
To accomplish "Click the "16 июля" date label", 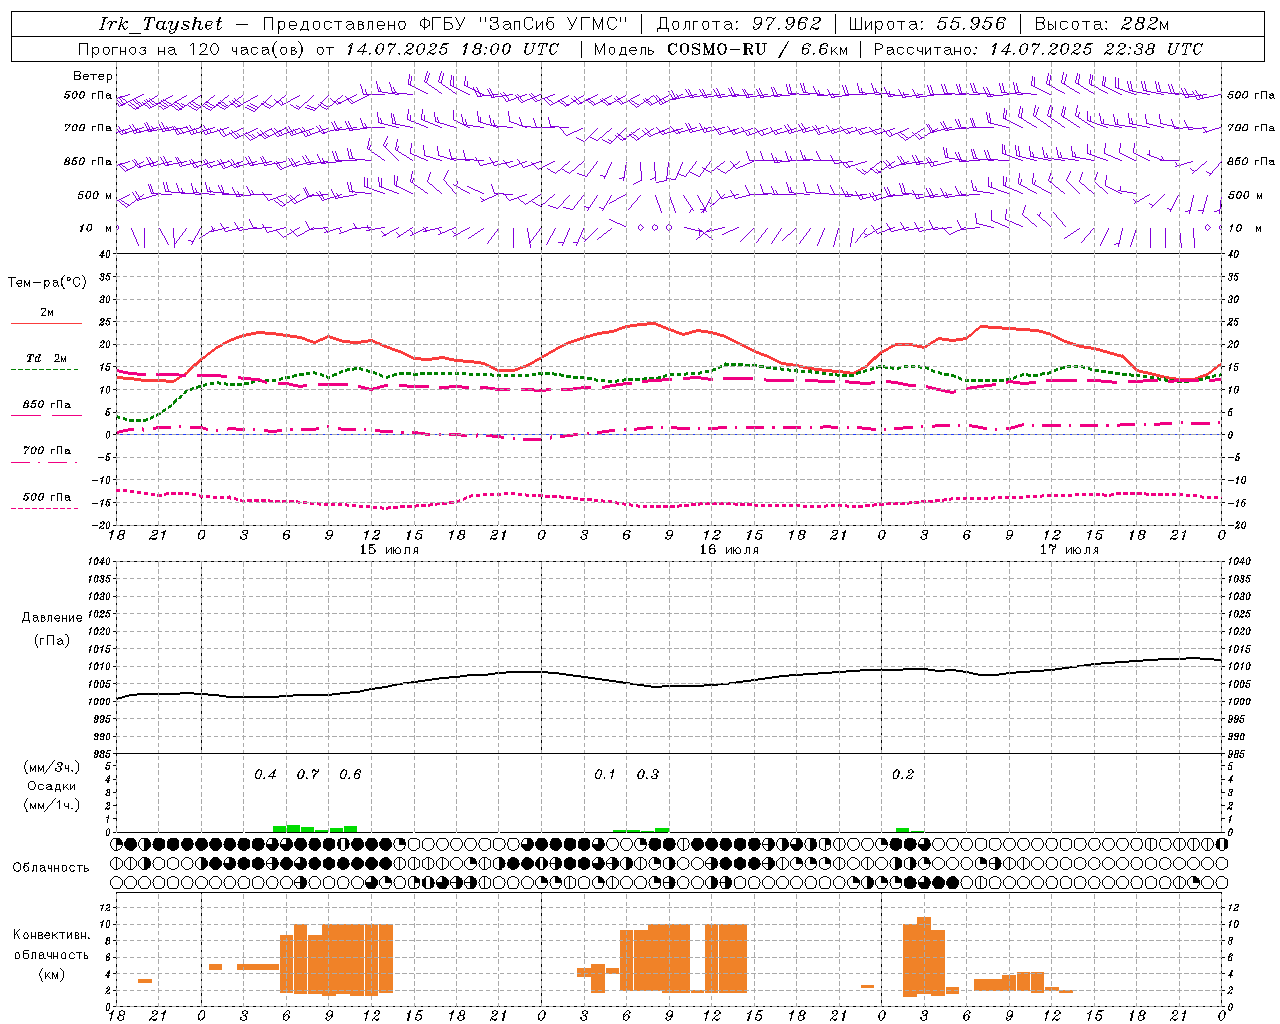I will point(729,549).
